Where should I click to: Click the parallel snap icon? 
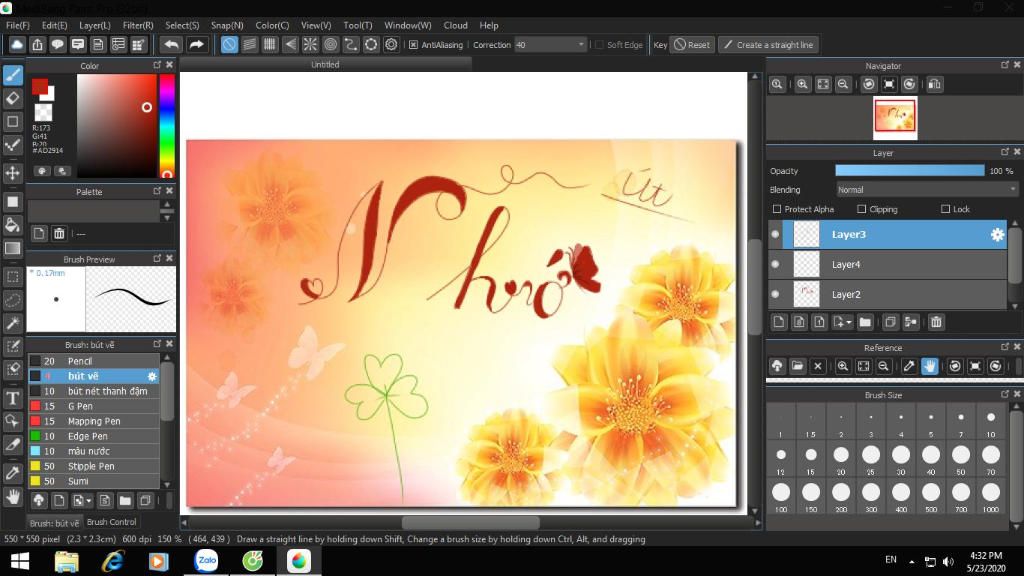[x=249, y=44]
